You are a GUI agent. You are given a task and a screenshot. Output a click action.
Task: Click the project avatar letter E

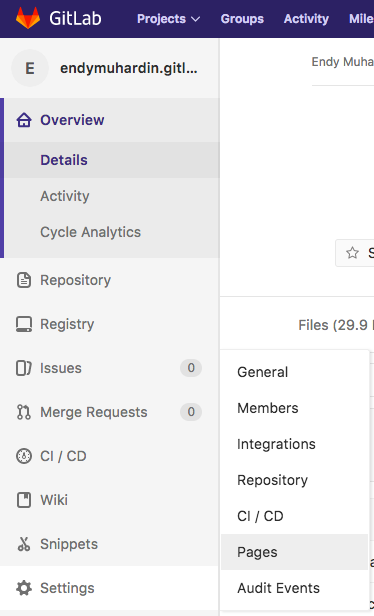[30, 68]
